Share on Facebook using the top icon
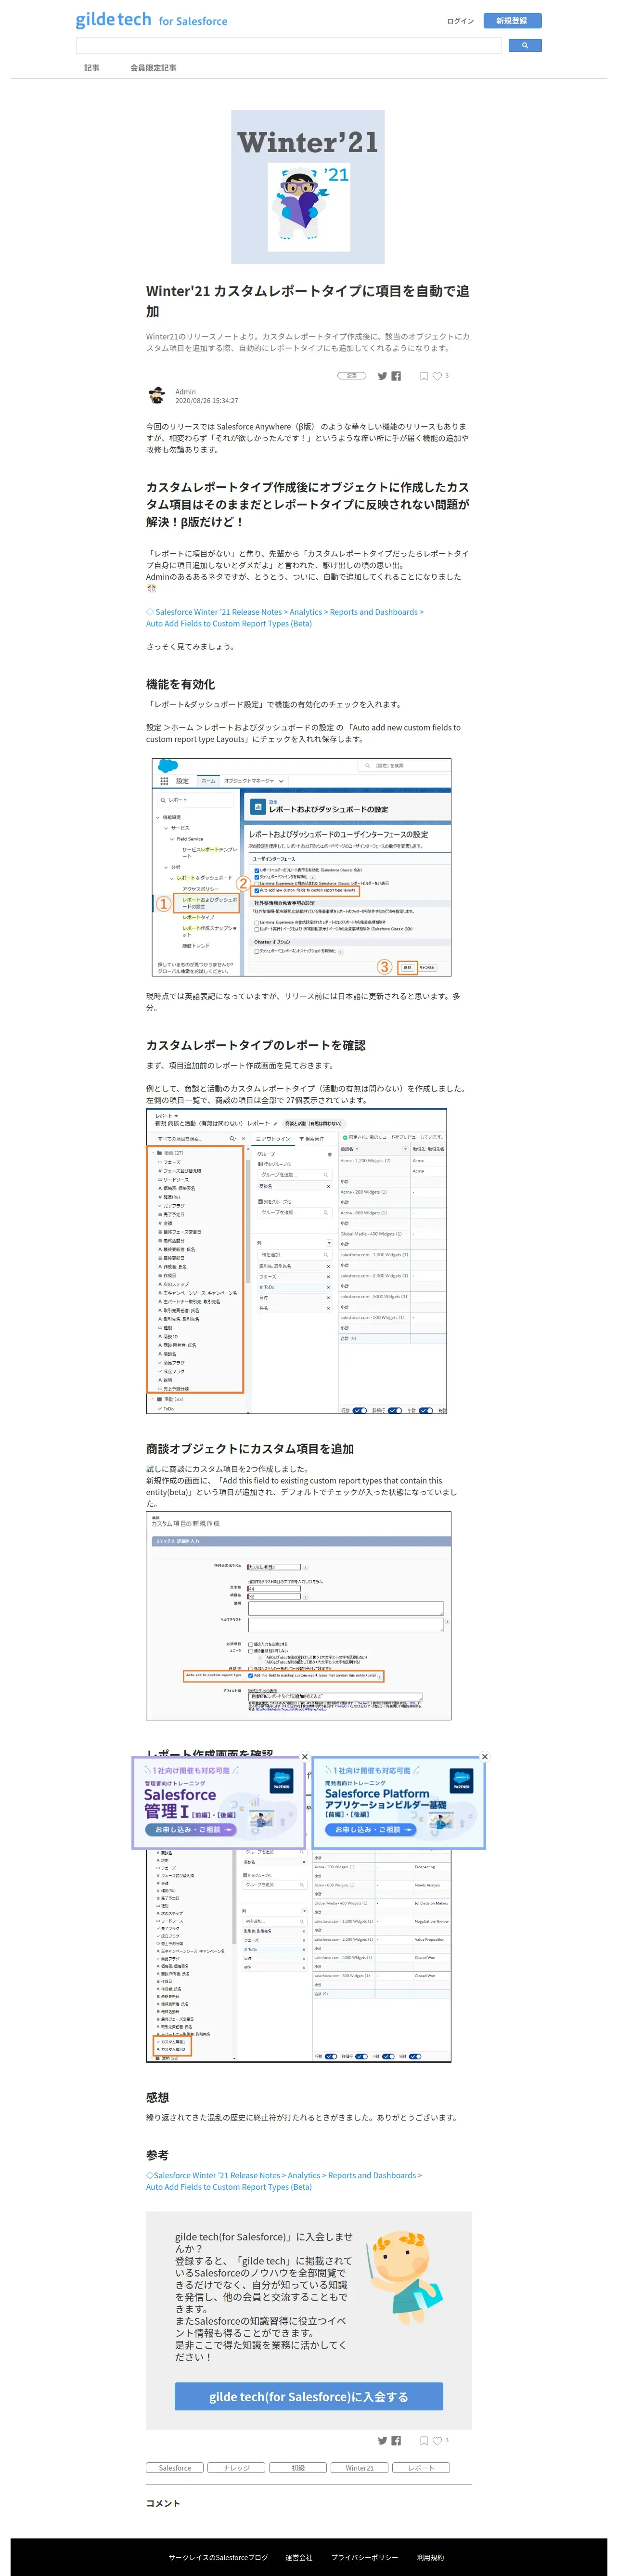Screen dimensions: 618x2576 point(396,376)
